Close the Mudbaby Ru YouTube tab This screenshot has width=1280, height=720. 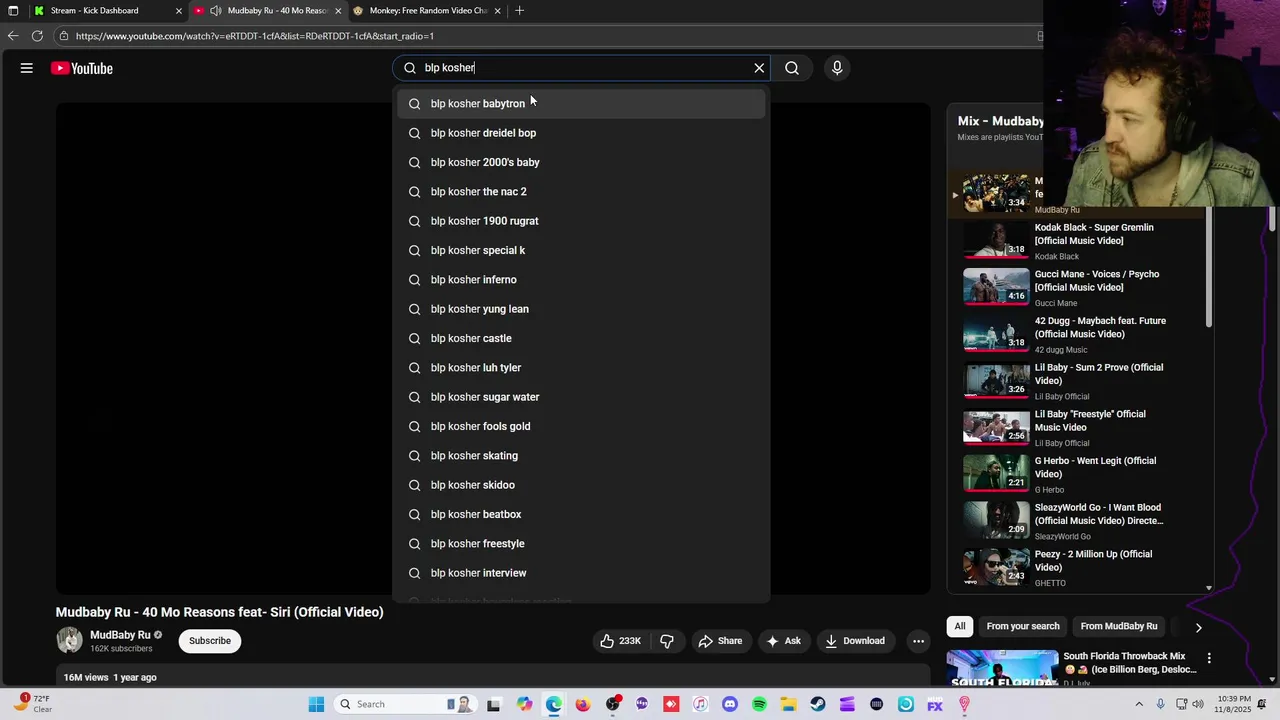coord(338,11)
